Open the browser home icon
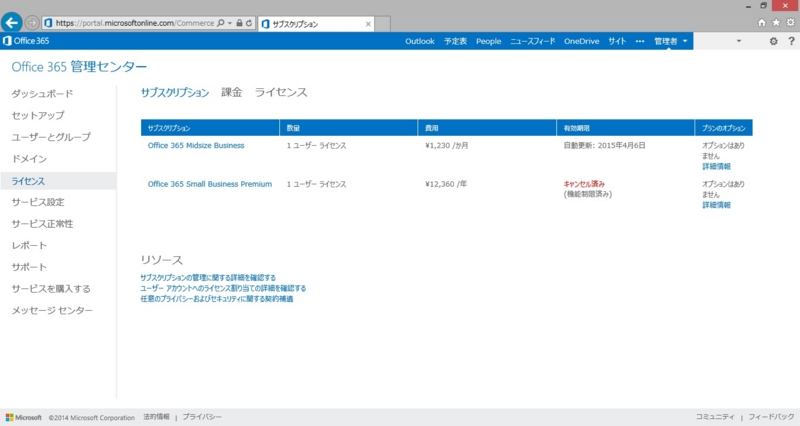The width and height of the screenshot is (800, 426). pos(761,22)
